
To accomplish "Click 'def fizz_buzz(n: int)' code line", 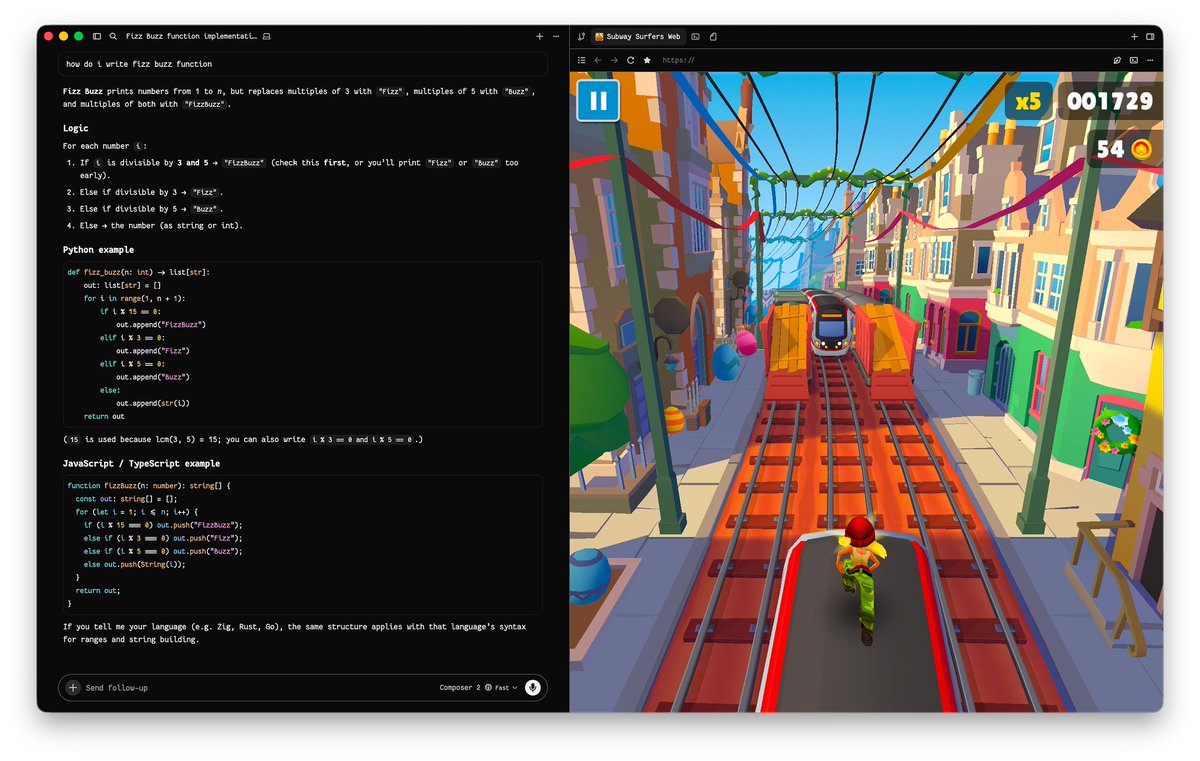I will click(139, 272).
